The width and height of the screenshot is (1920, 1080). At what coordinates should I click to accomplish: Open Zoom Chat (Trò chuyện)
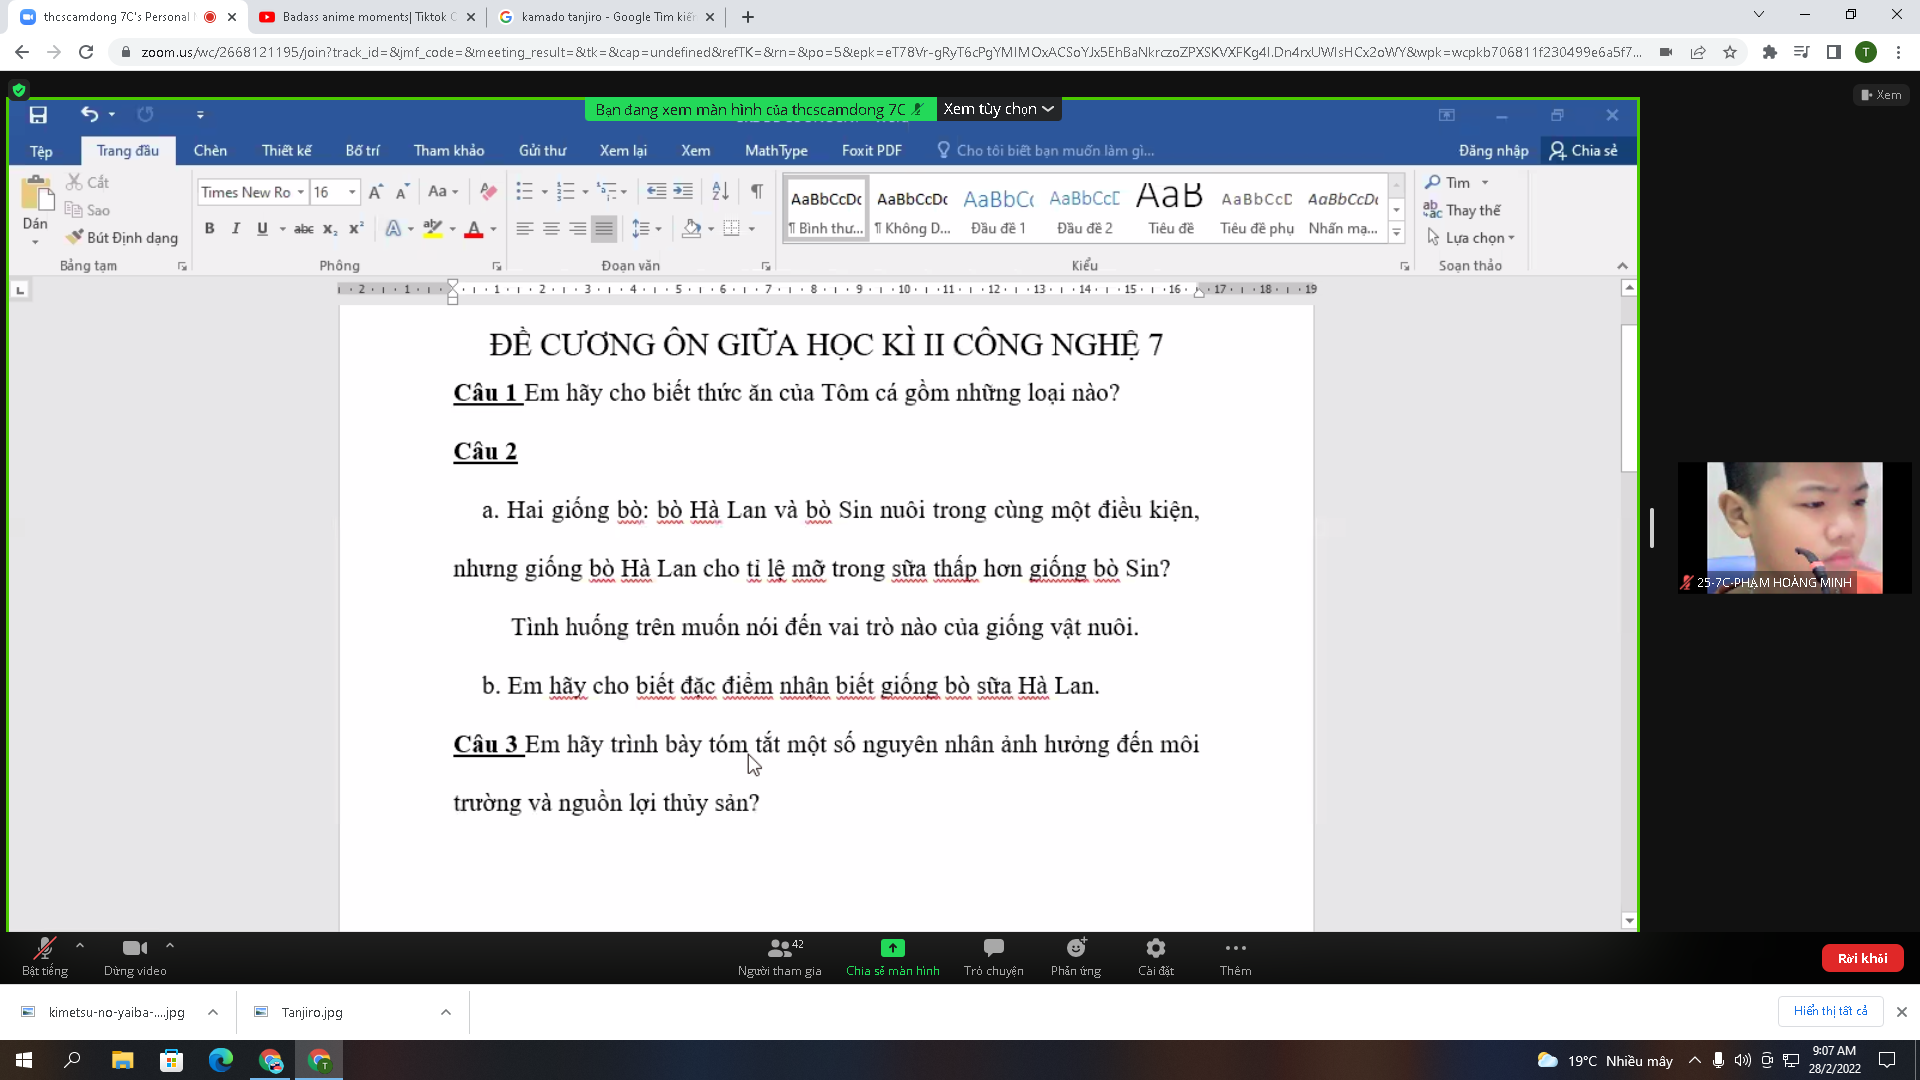[993, 957]
